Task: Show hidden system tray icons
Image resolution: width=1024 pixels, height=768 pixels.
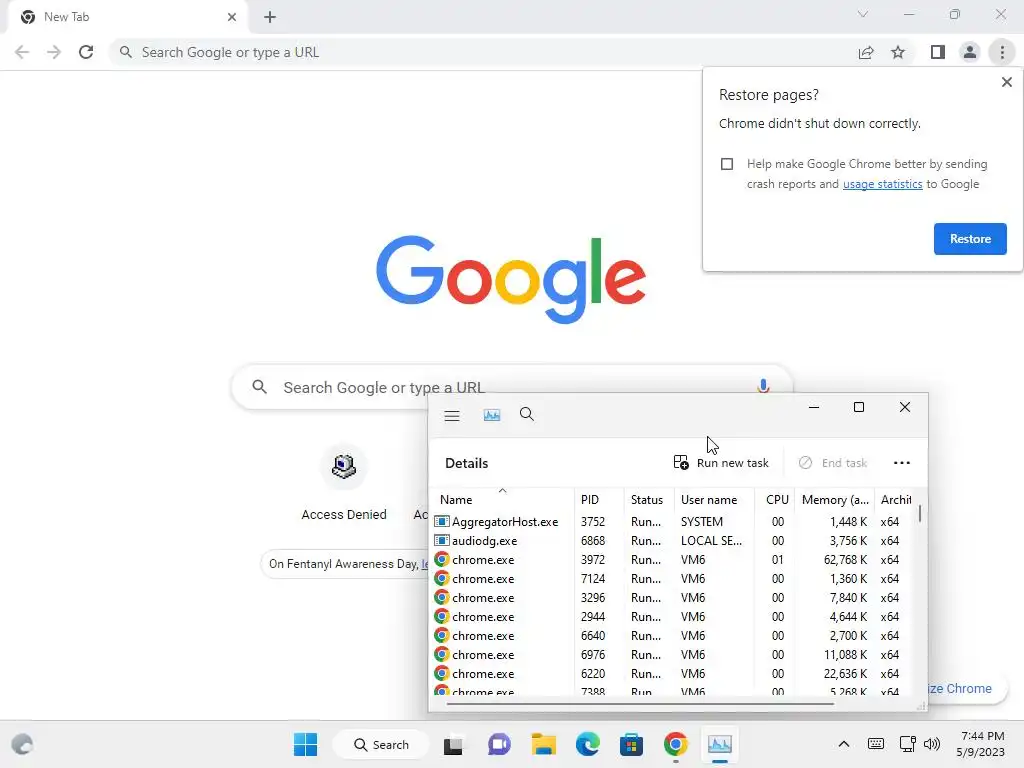Action: click(x=844, y=744)
